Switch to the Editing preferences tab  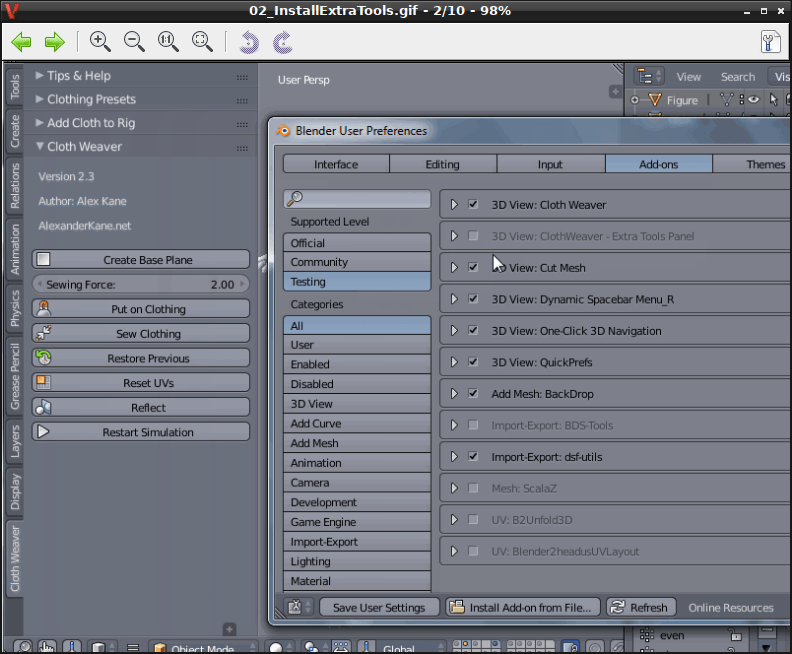click(x=442, y=164)
